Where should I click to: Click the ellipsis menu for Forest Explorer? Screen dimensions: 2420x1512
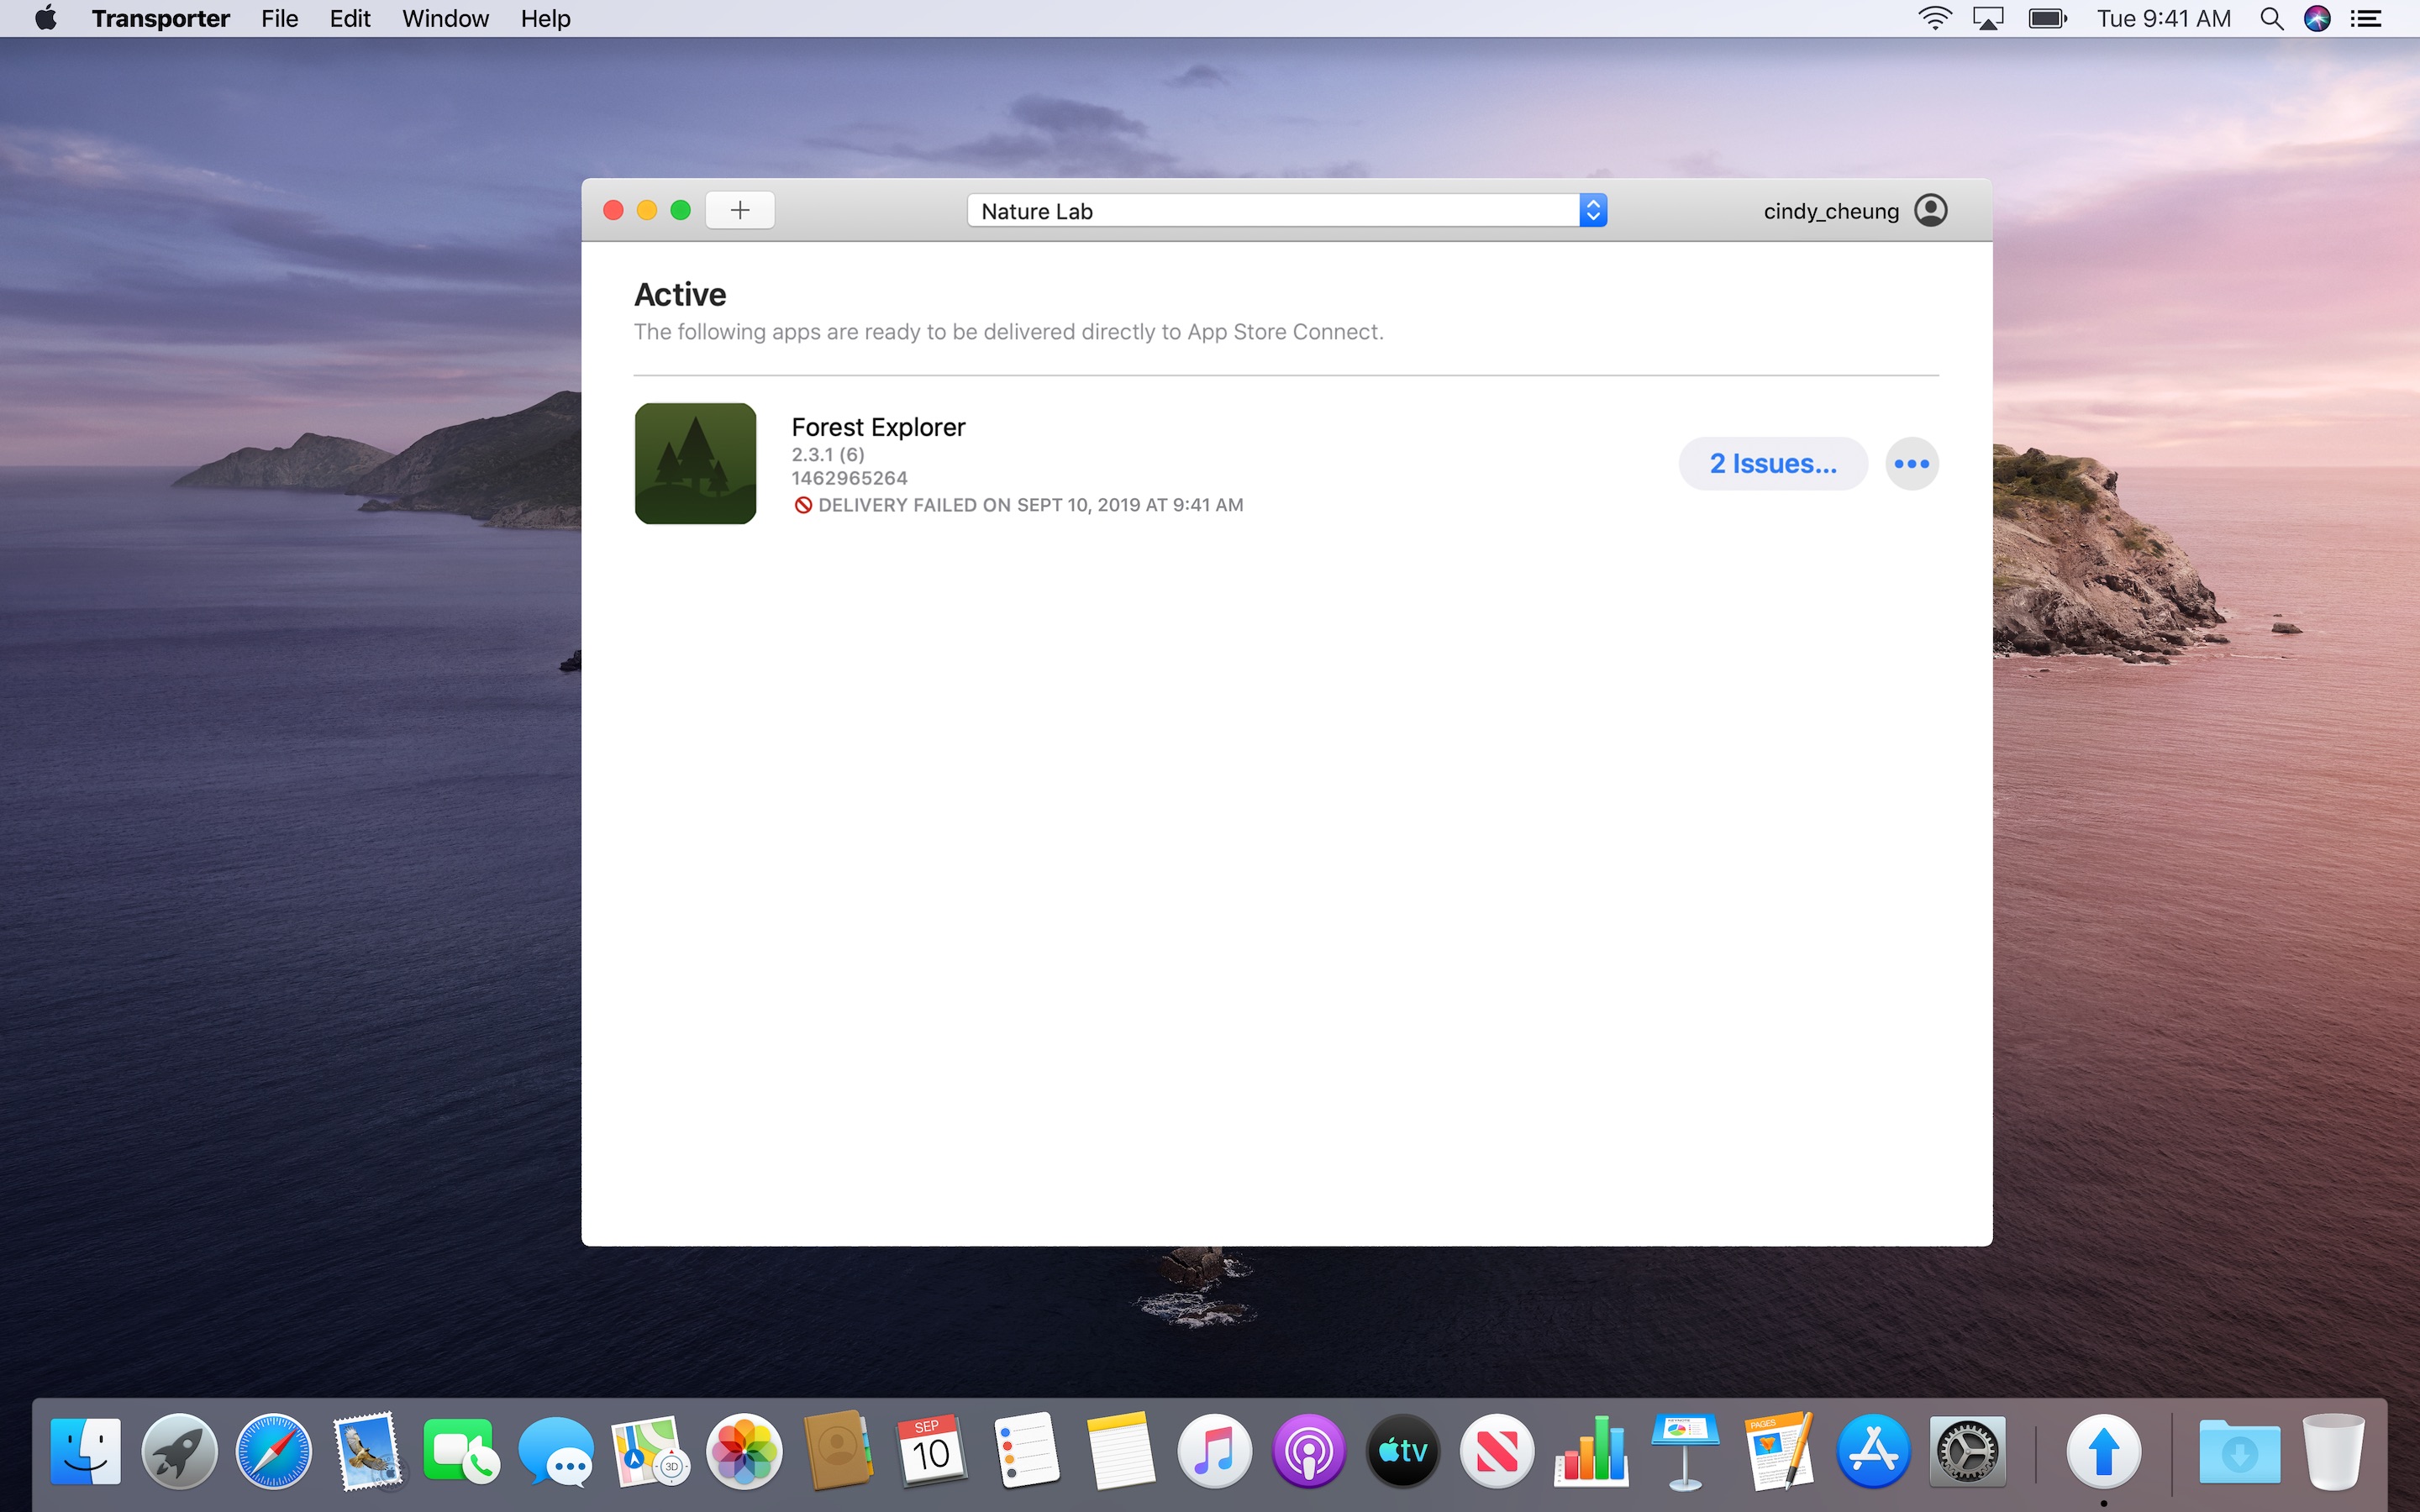1912,462
